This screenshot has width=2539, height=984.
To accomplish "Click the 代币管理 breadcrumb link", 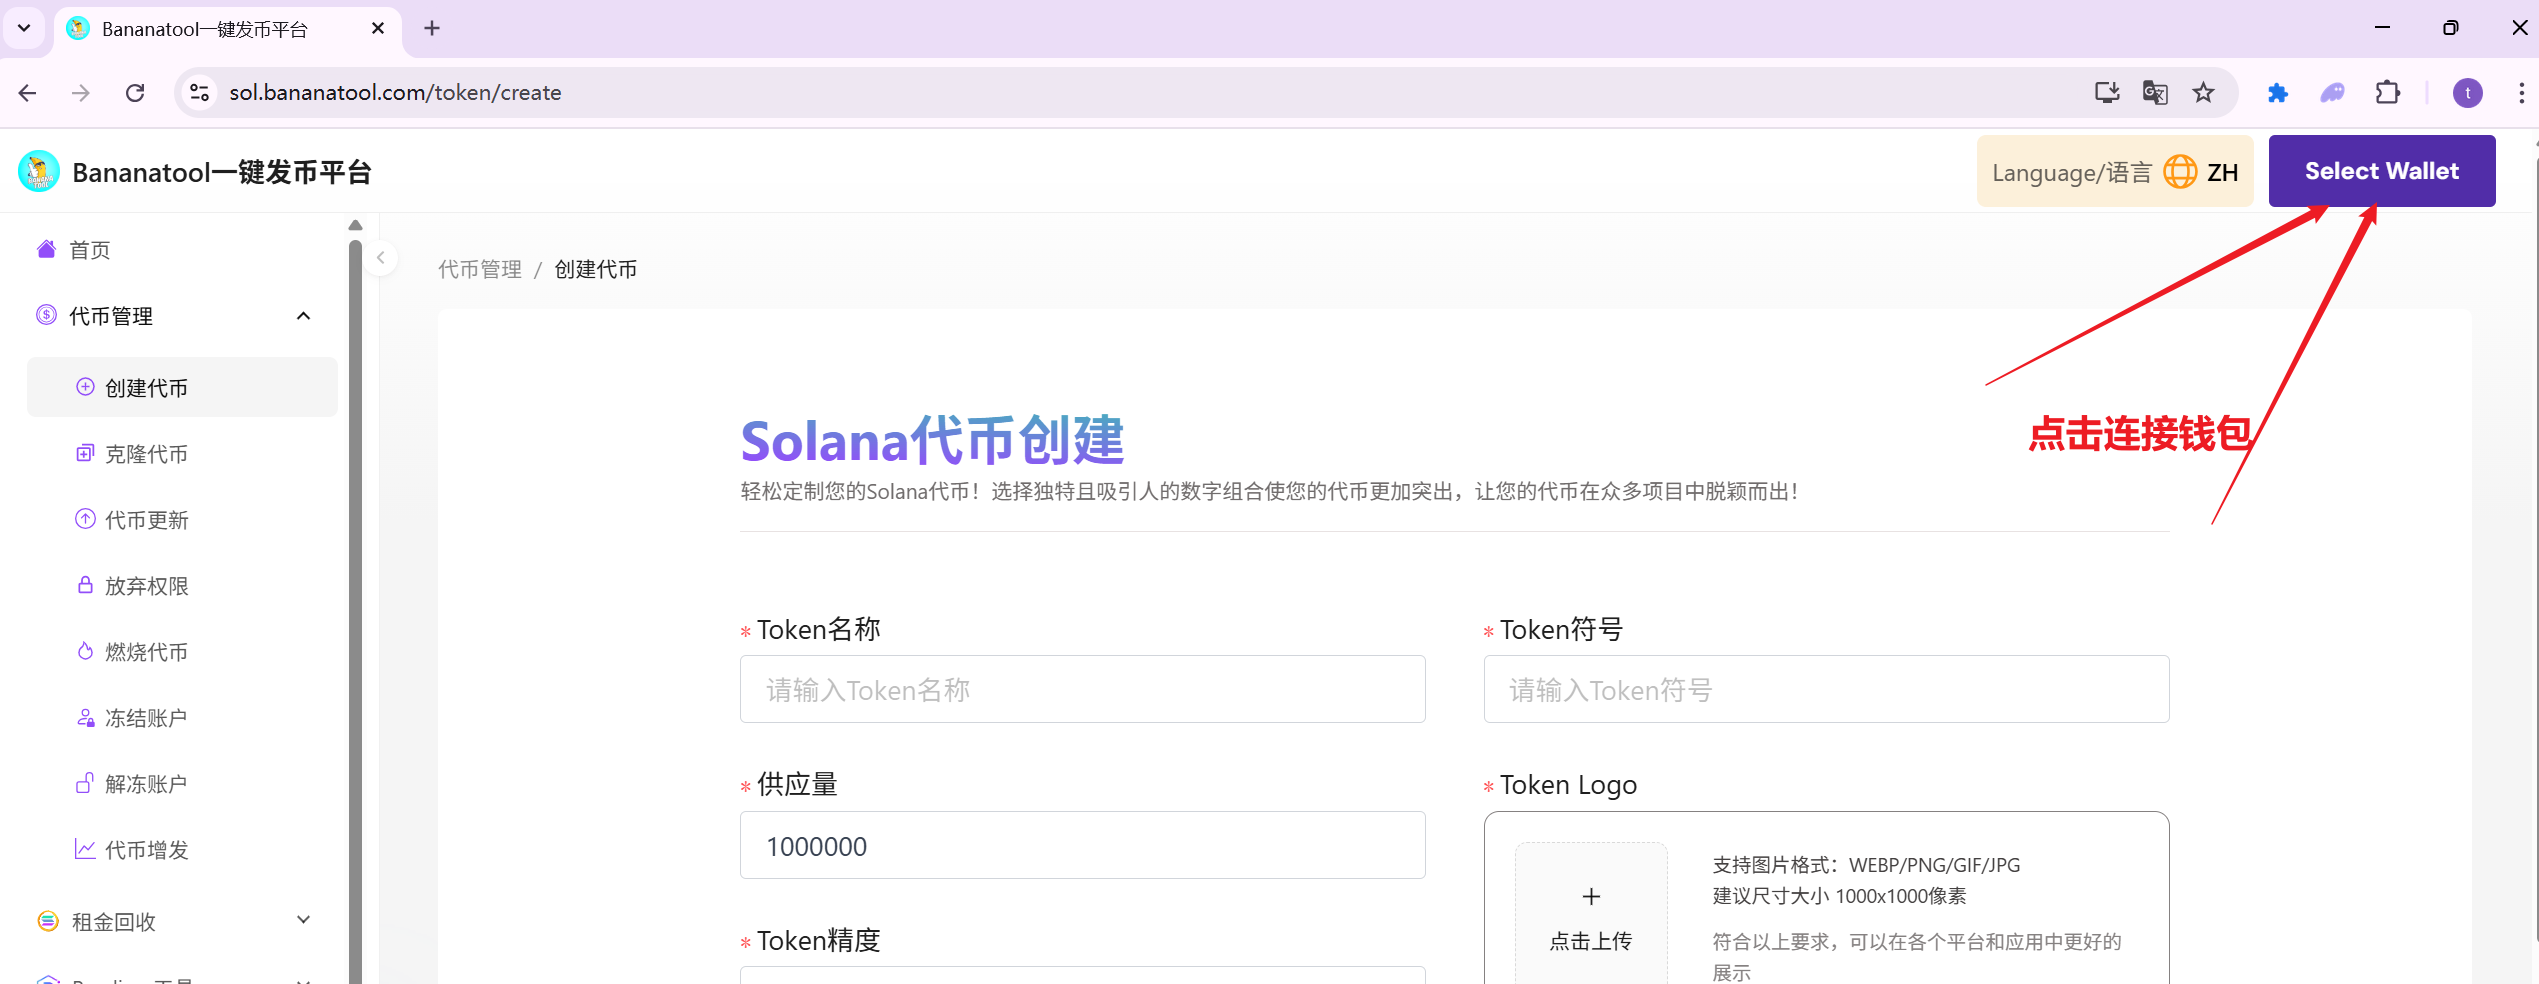I will click(480, 269).
